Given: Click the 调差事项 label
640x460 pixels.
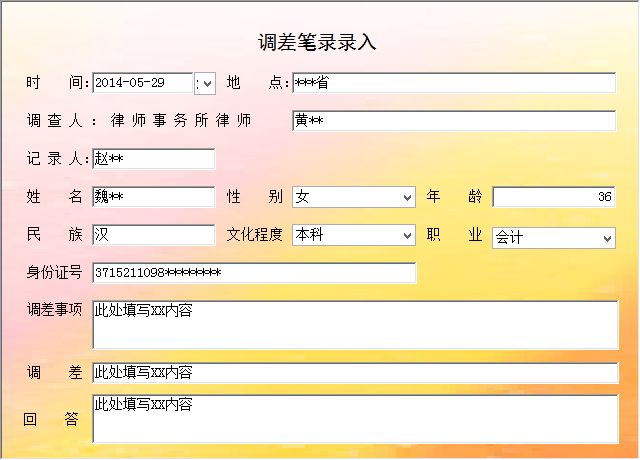Looking at the screenshot, I should [x=54, y=310].
